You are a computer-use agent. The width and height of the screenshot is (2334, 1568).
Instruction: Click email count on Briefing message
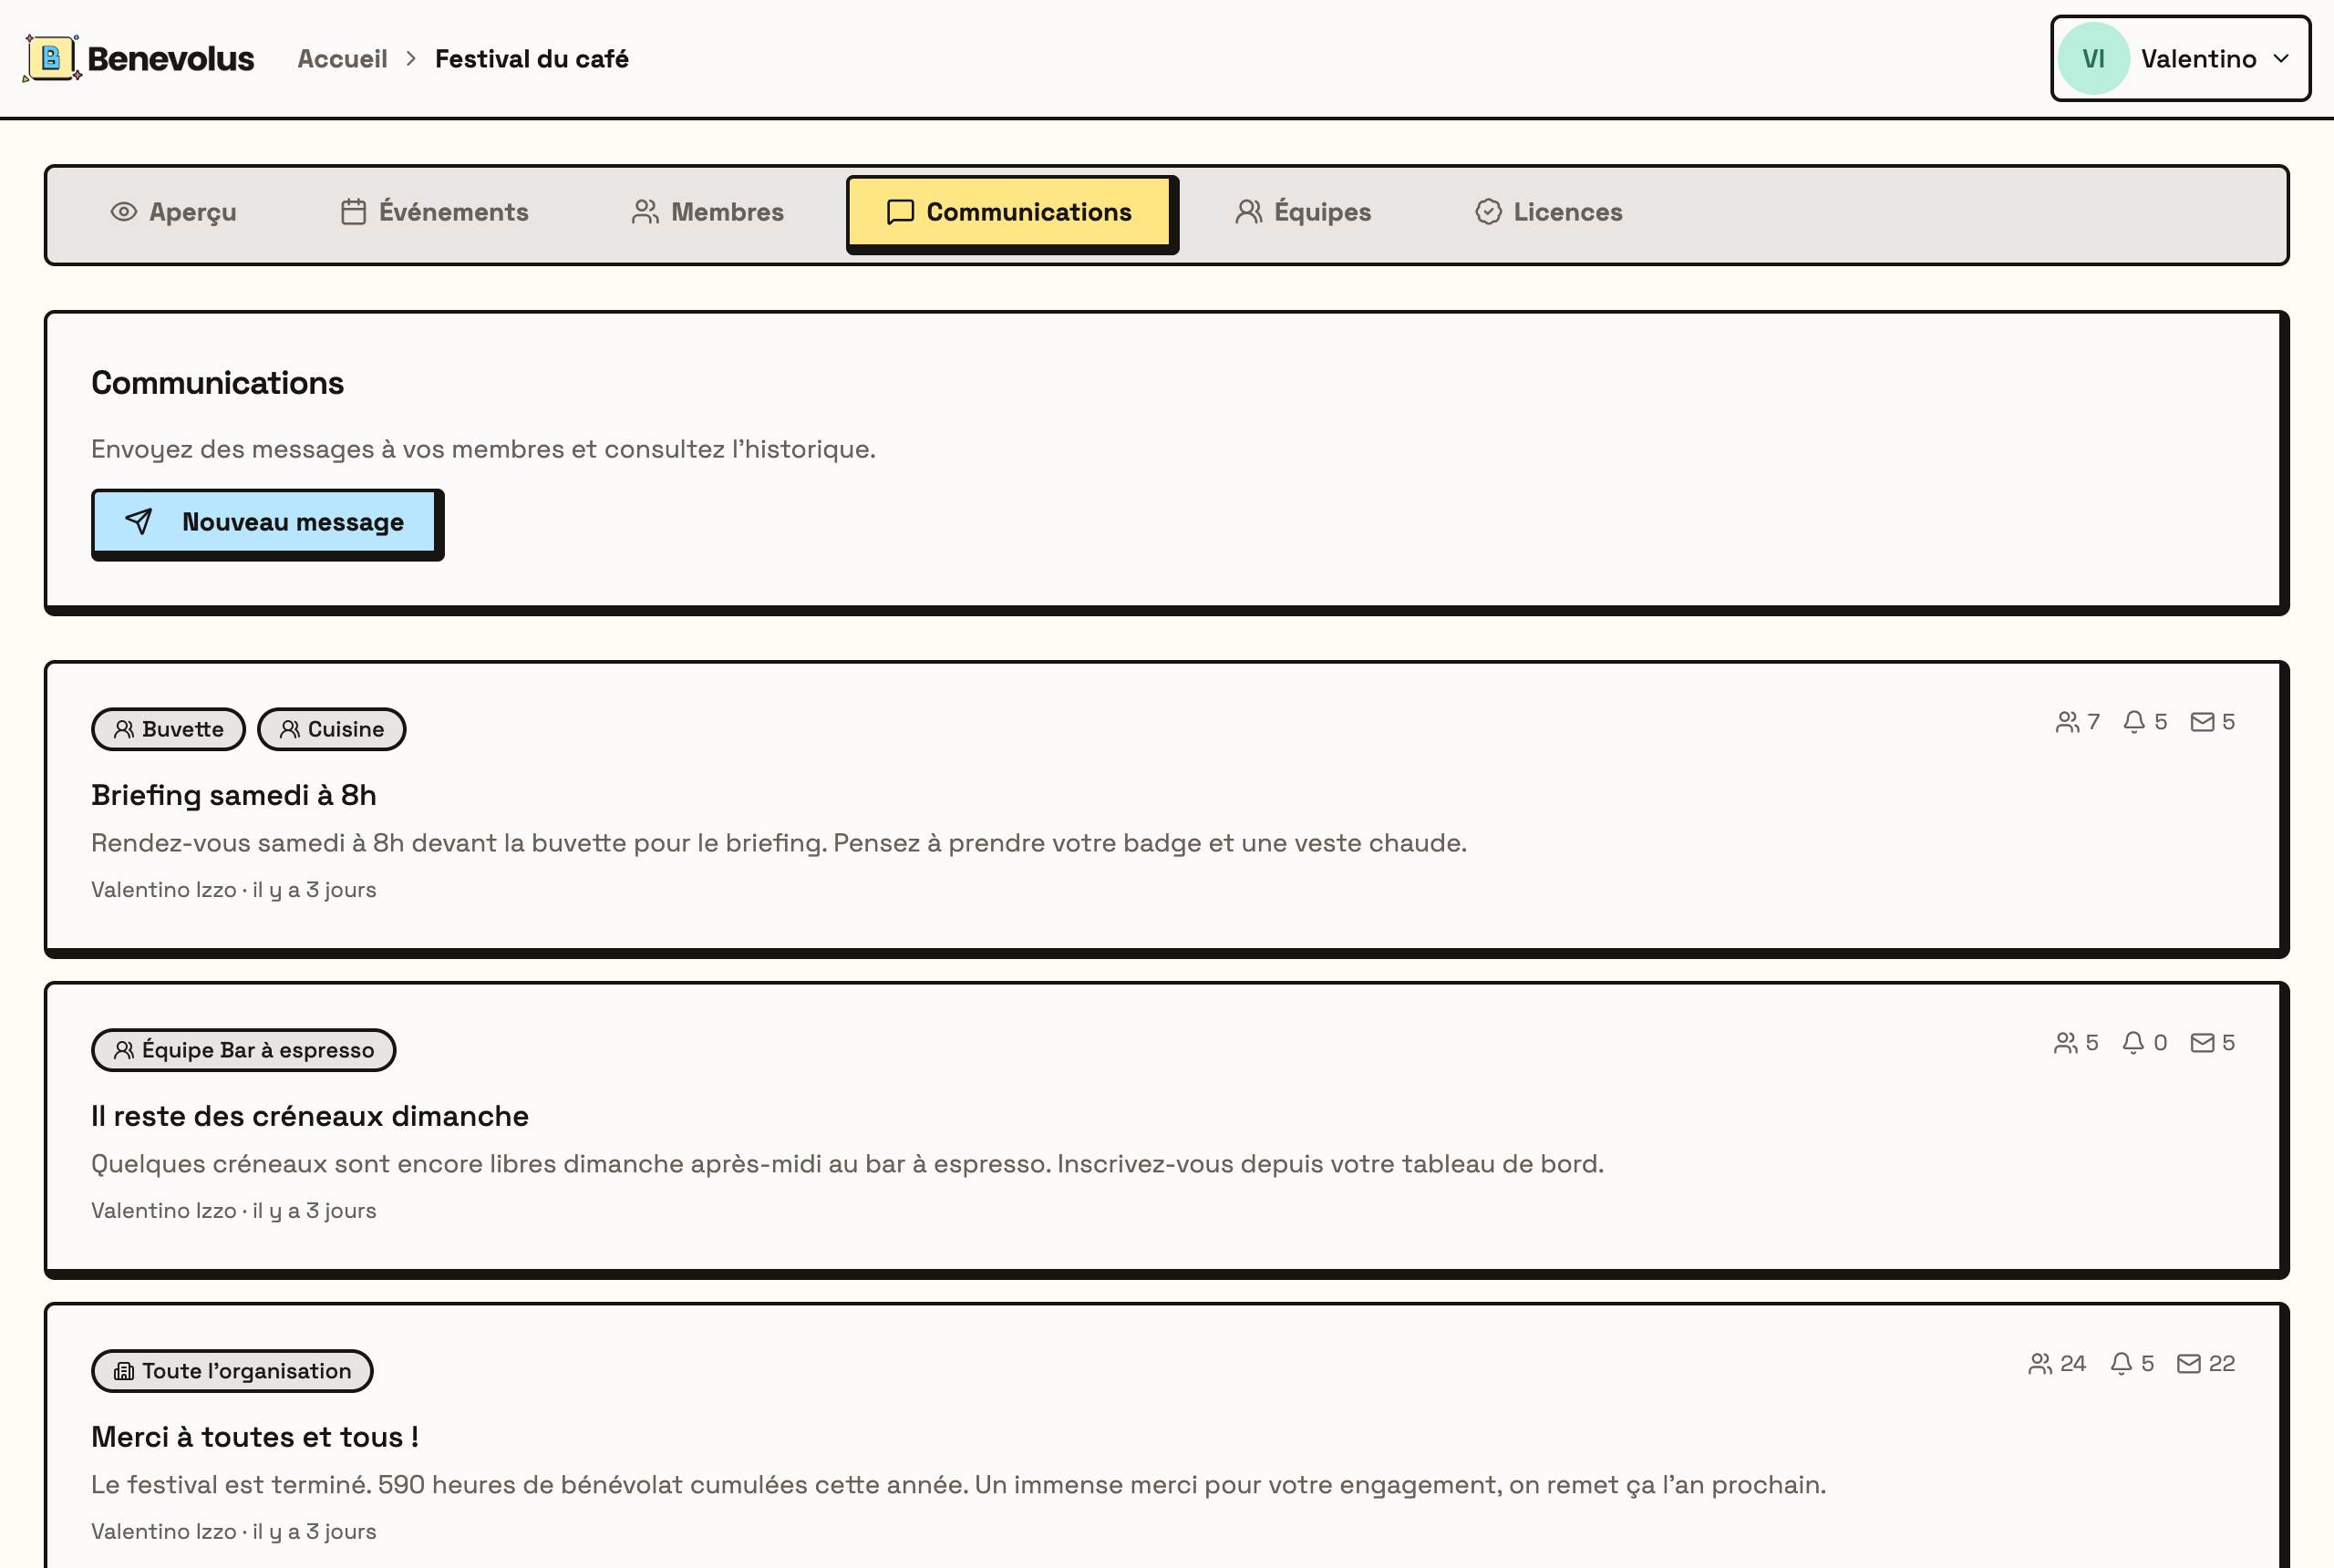[2212, 722]
